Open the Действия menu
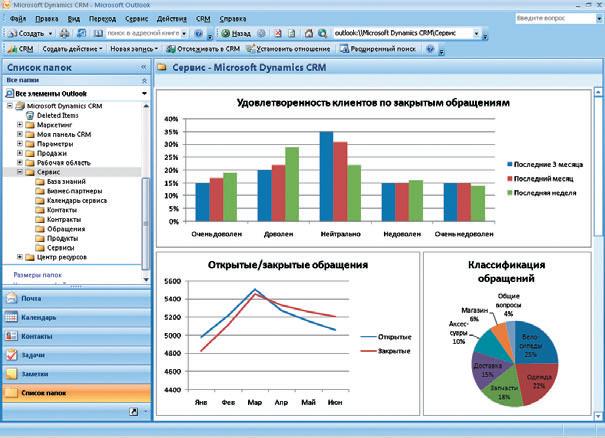The height and width of the screenshot is (438, 605). (172, 19)
